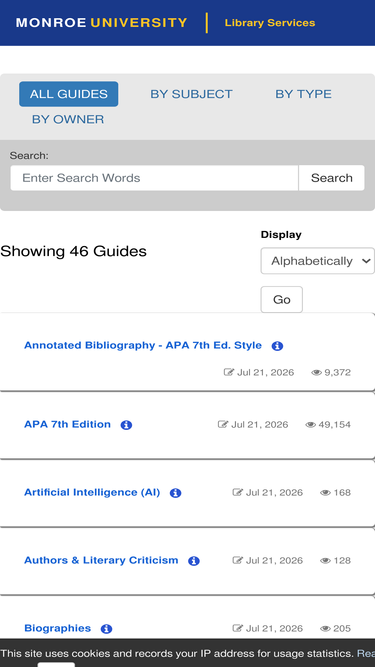Click edit-date icon in Biographies row

(237, 628)
